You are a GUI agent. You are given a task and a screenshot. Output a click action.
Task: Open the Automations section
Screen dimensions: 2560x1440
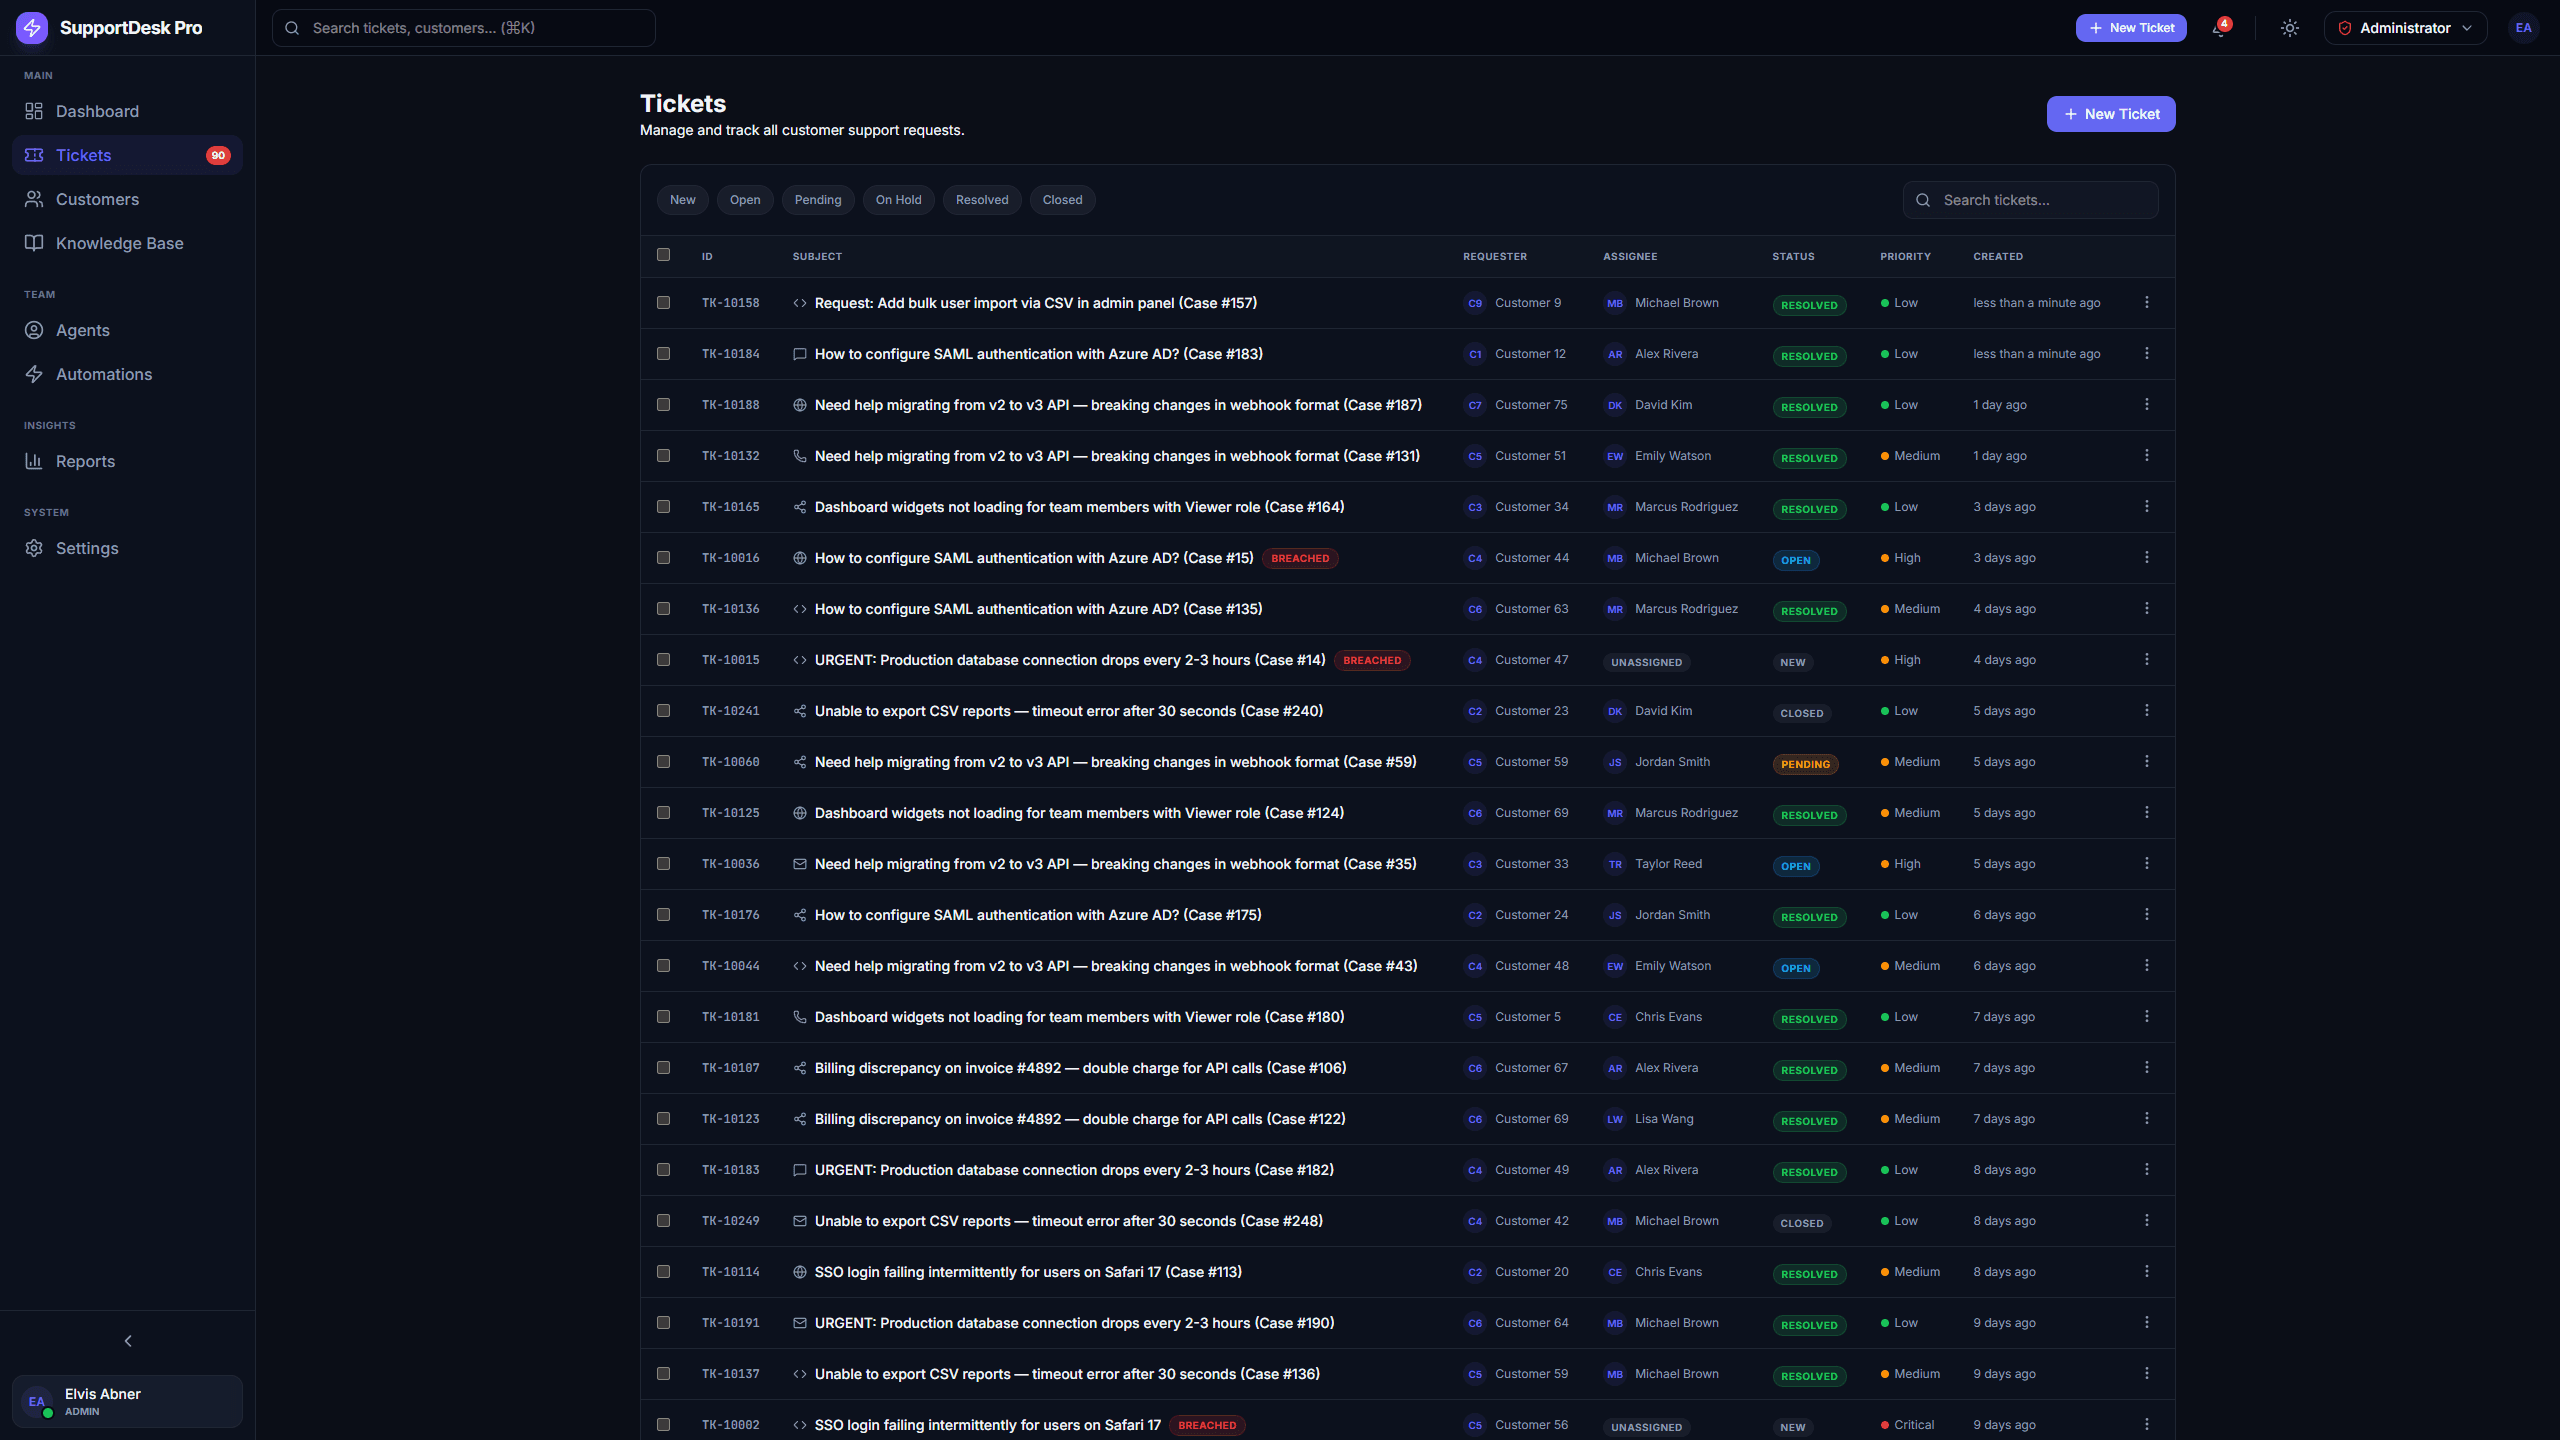coord(127,374)
